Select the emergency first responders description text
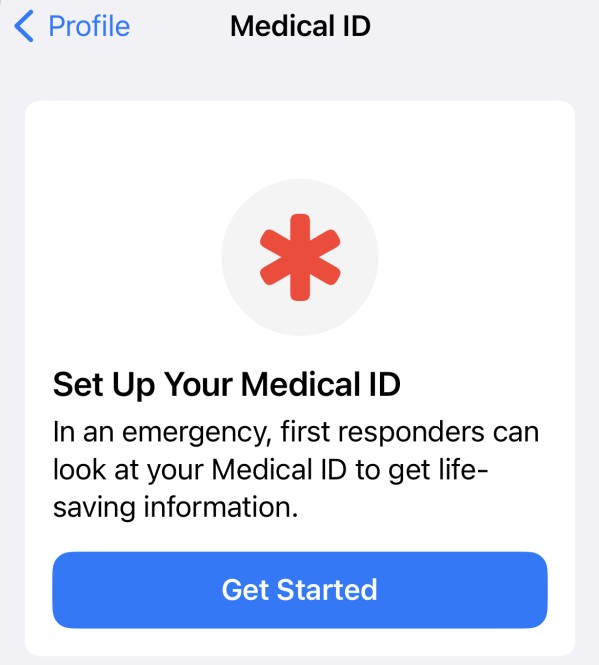 point(296,469)
